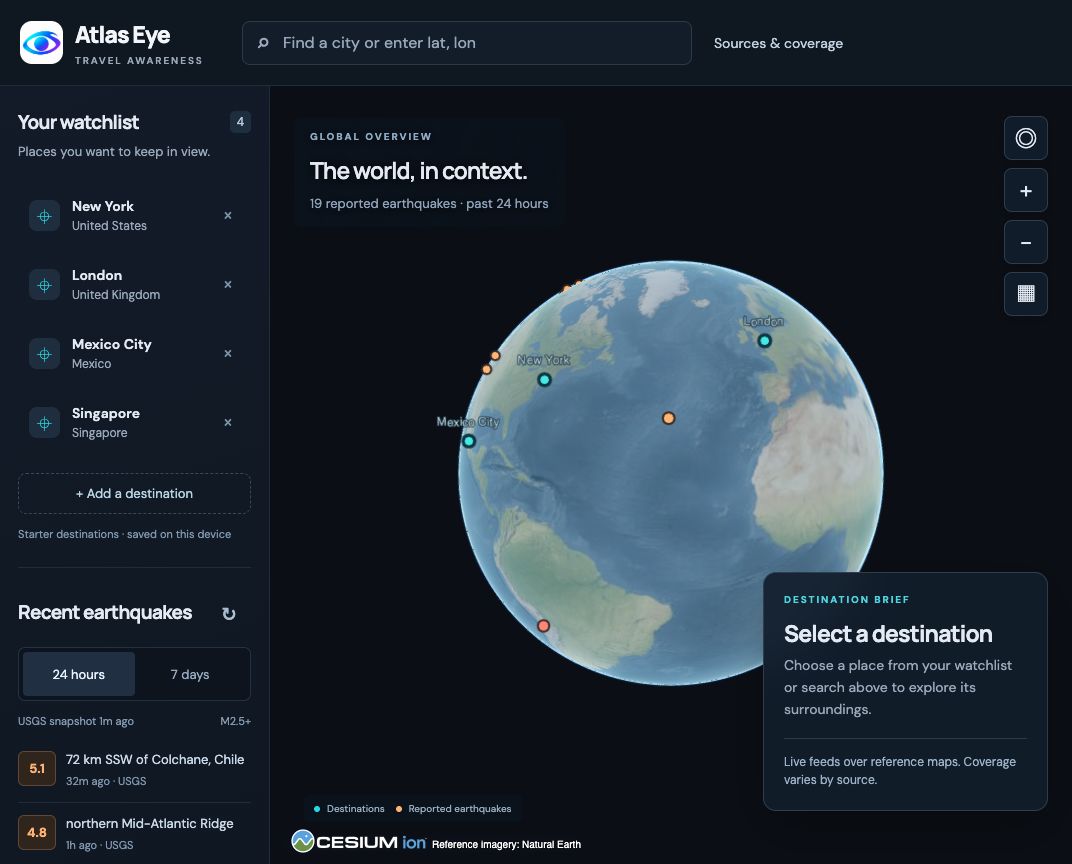Click the Cesium ion logo link
This screenshot has height=864, width=1072.
tap(359, 841)
